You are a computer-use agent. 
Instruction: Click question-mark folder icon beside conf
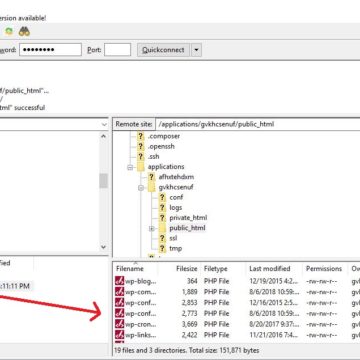coord(162,197)
